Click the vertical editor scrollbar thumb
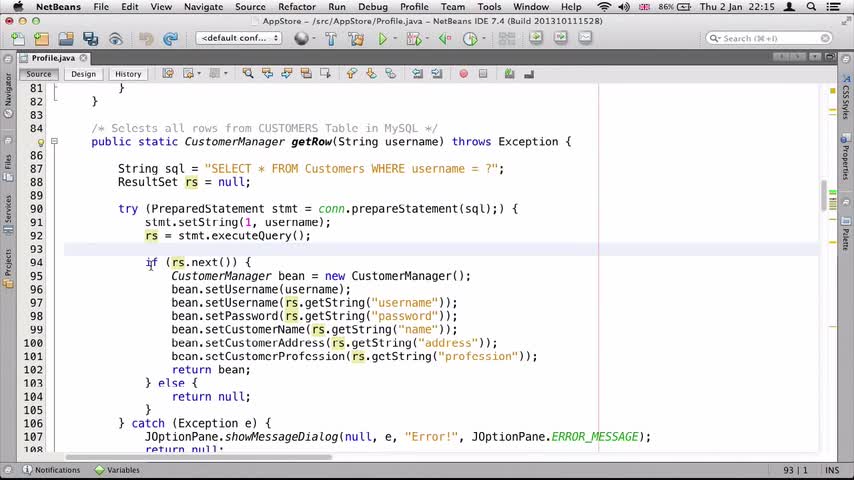The height and width of the screenshot is (480, 854). (824, 195)
